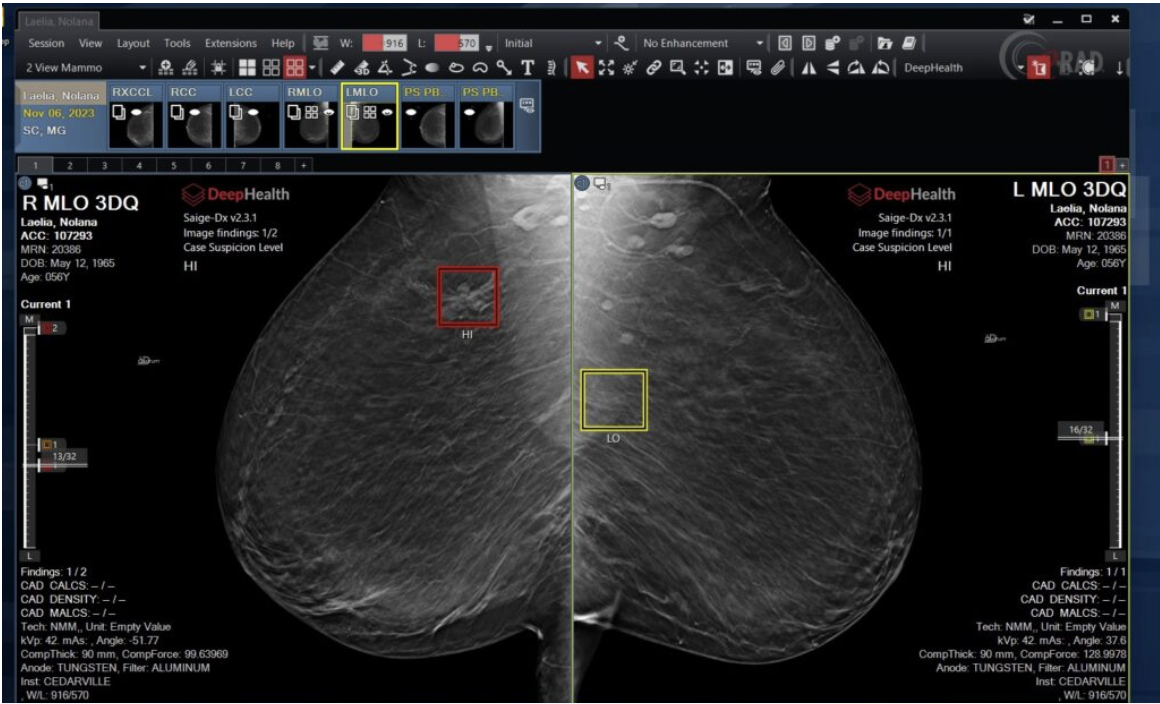1160x704 pixels.
Task: Click the L window level field
Action: (456, 43)
